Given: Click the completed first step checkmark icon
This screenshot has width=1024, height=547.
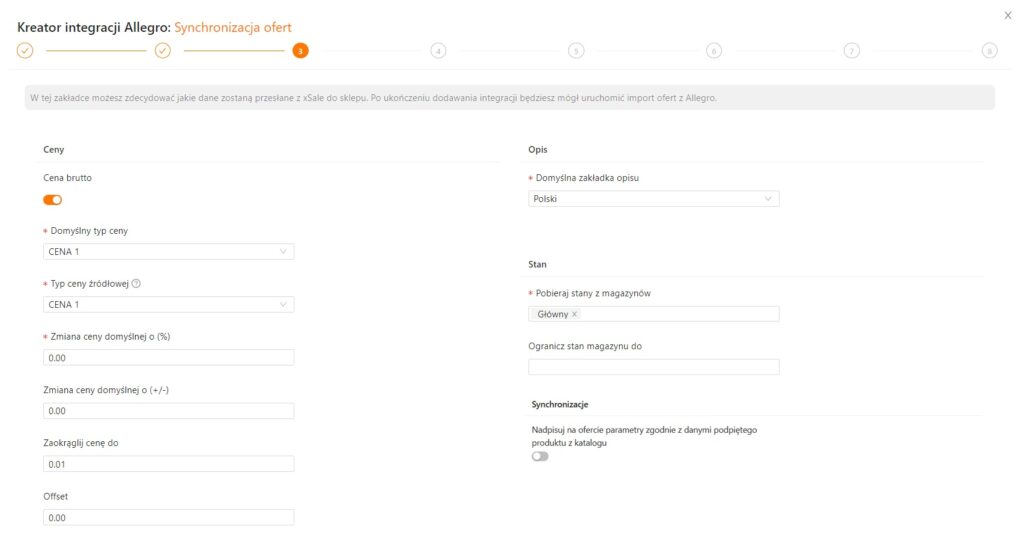Looking at the screenshot, I should coord(25,51).
